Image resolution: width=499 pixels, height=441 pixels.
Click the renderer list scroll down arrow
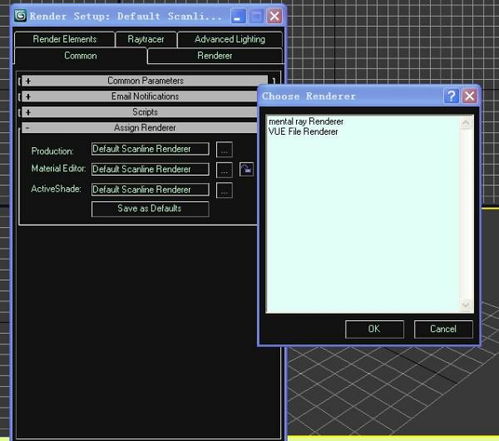point(466,305)
